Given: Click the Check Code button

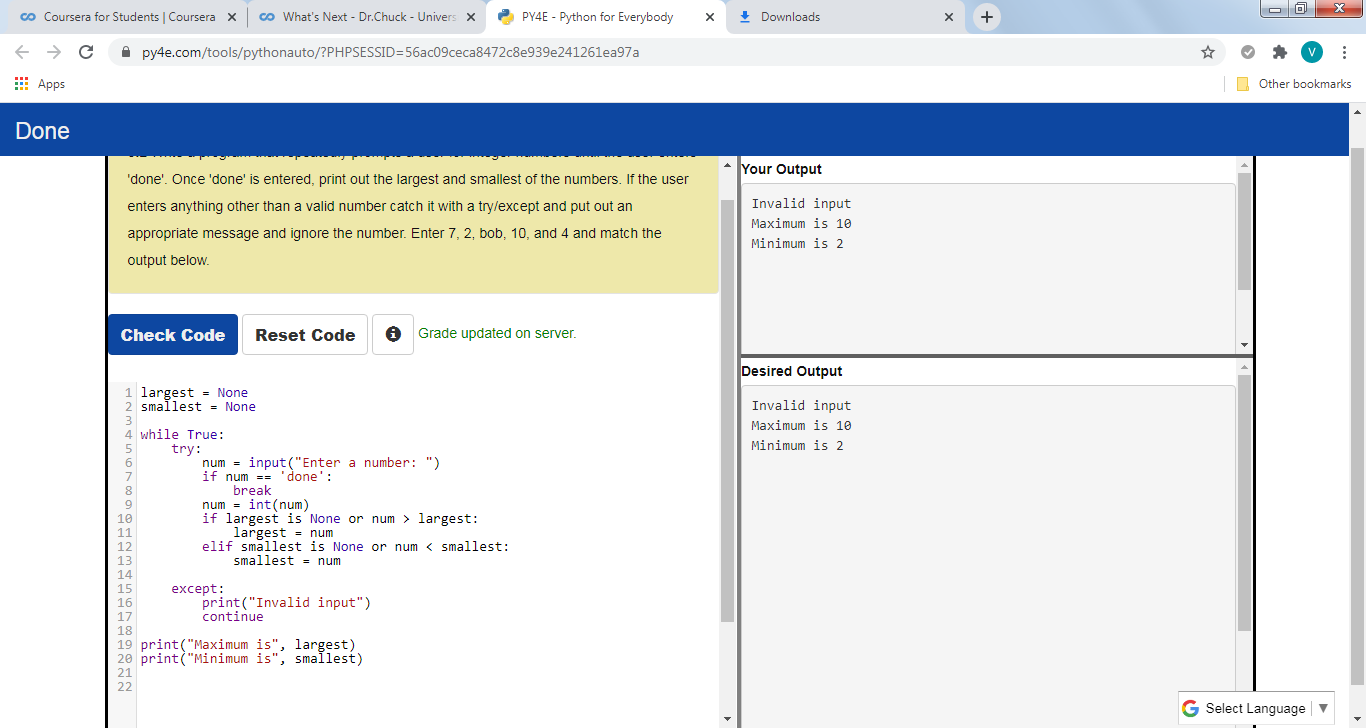Looking at the screenshot, I should click(x=173, y=334).
